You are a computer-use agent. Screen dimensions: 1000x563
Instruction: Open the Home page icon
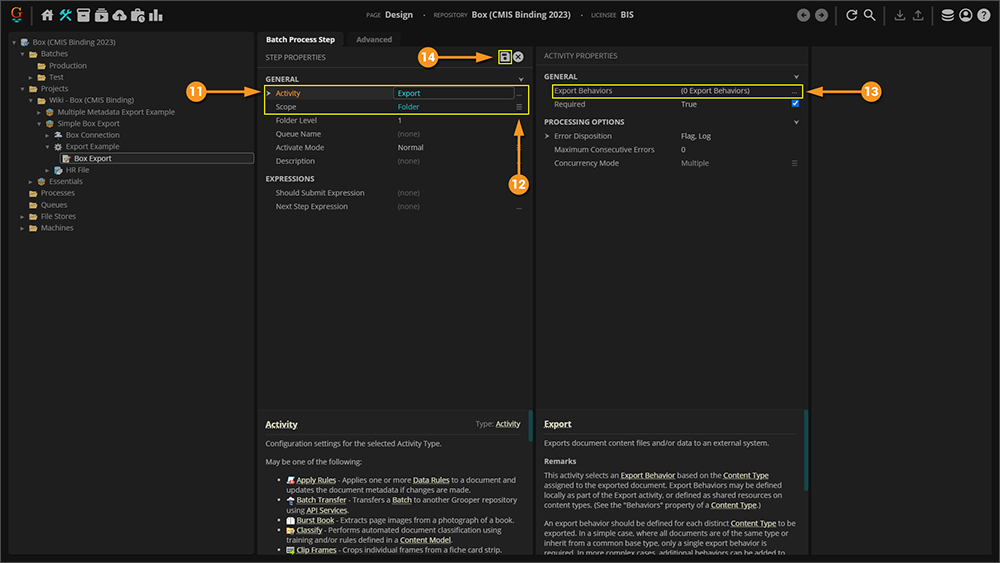click(x=47, y=15)
